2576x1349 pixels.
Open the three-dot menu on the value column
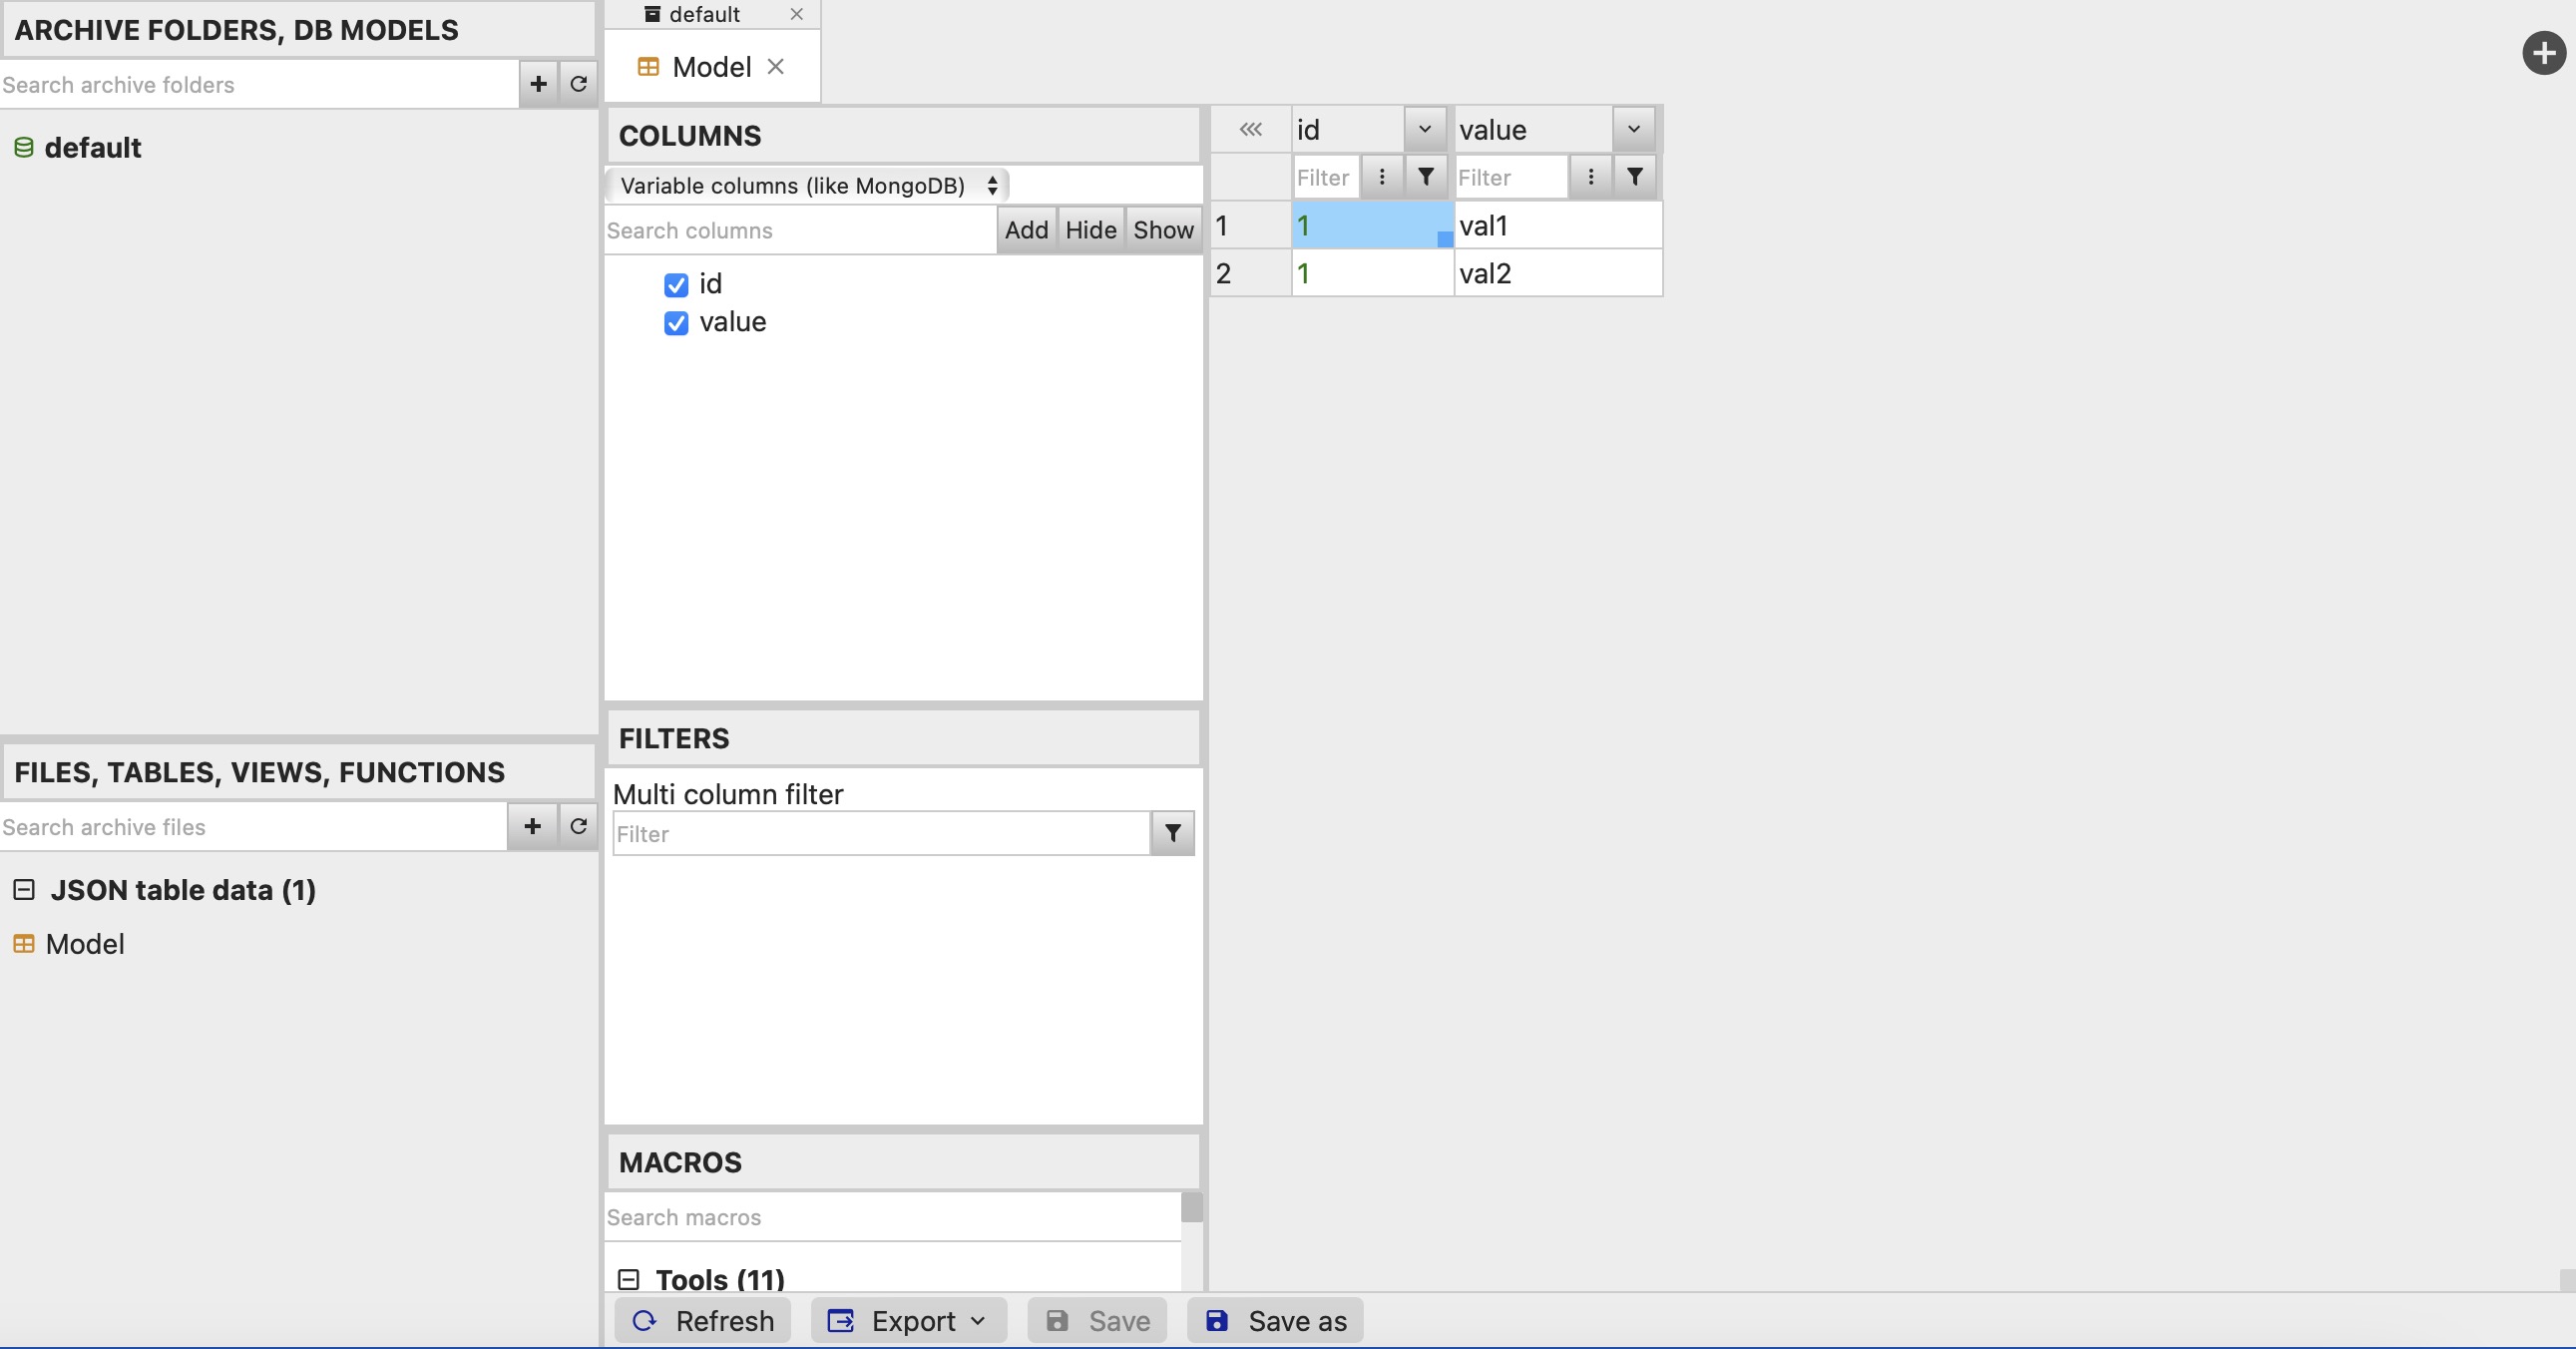click(x=1590, y=177)
